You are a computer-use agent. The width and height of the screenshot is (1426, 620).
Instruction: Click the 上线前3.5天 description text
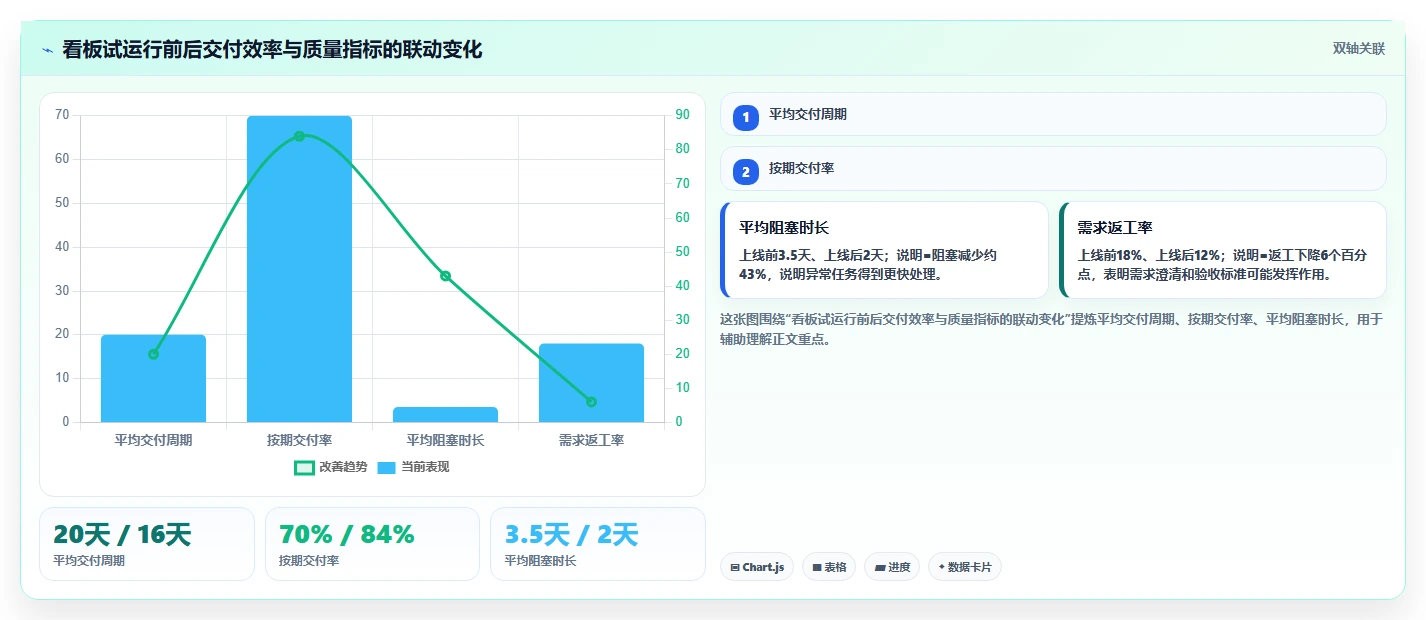pos(868,265)
